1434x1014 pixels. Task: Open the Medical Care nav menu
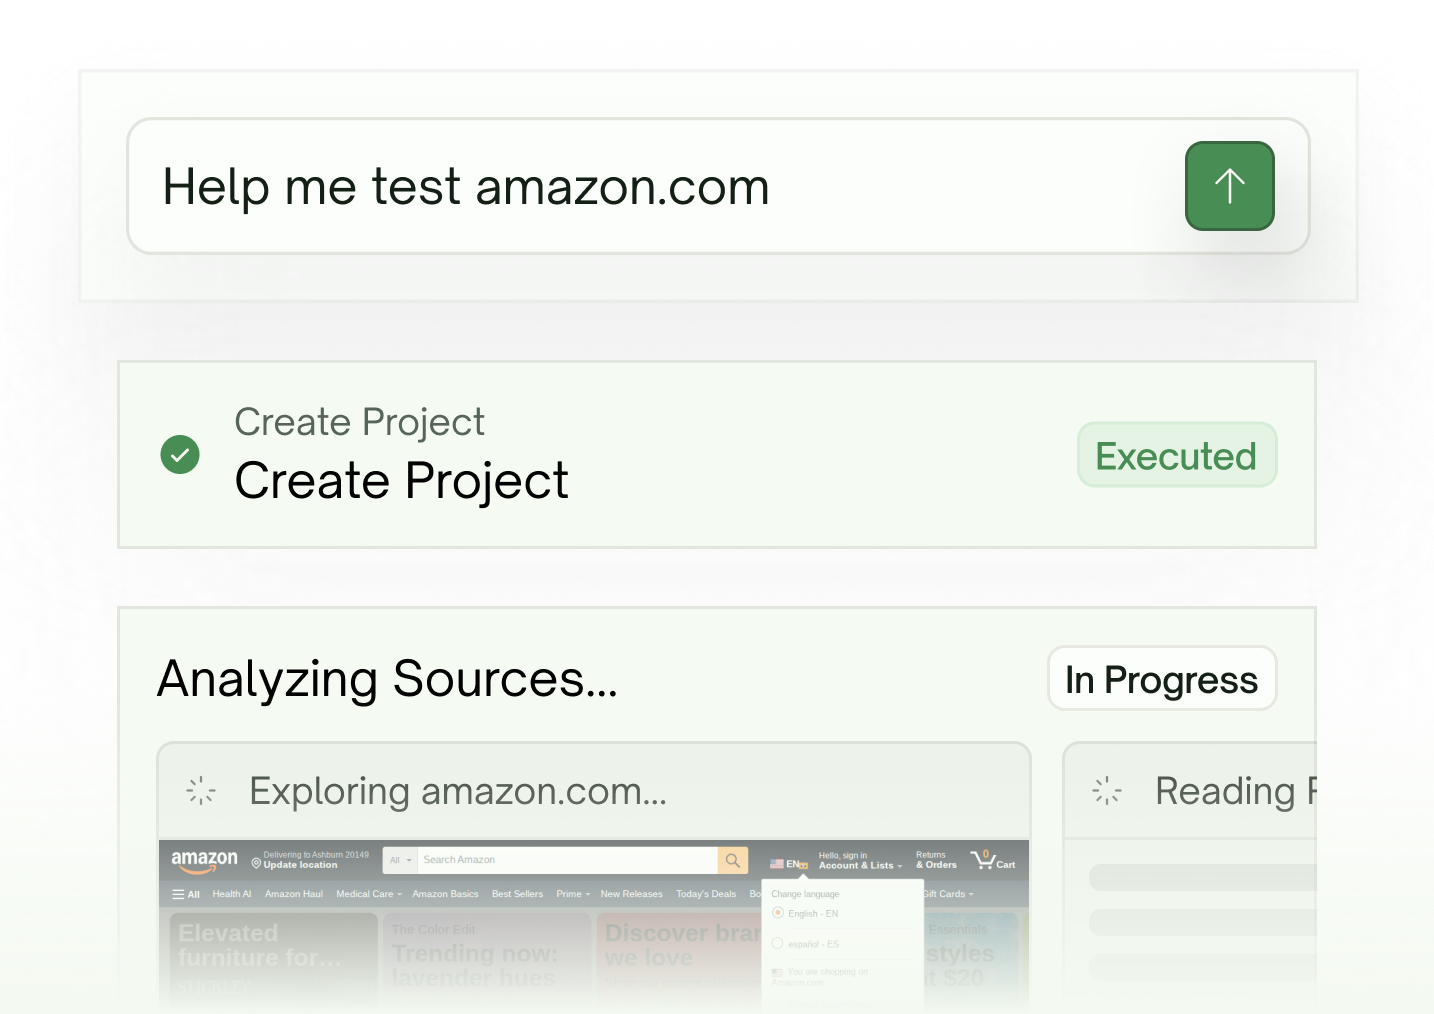[x=369, y=894]
